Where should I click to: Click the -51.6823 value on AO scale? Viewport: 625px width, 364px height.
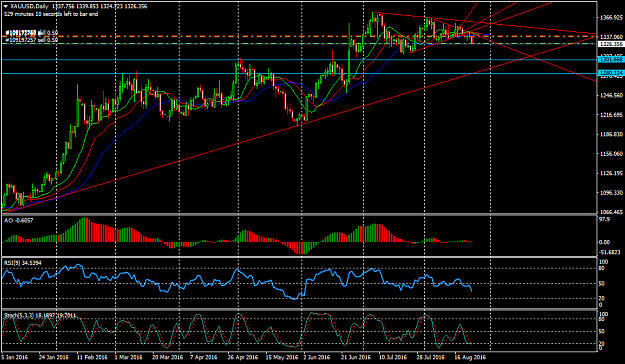pyautogui.click(x=610, y=252)
